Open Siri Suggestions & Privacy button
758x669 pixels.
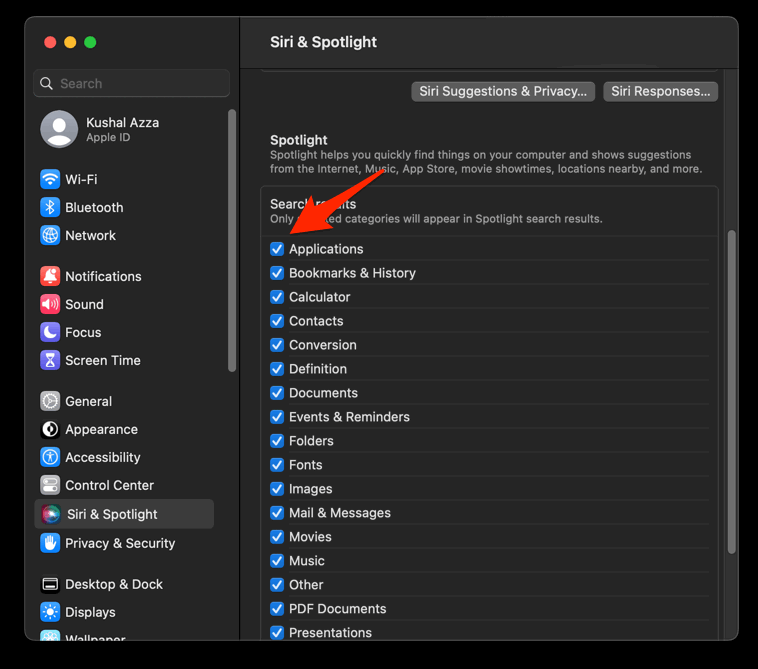pos(503,91)
